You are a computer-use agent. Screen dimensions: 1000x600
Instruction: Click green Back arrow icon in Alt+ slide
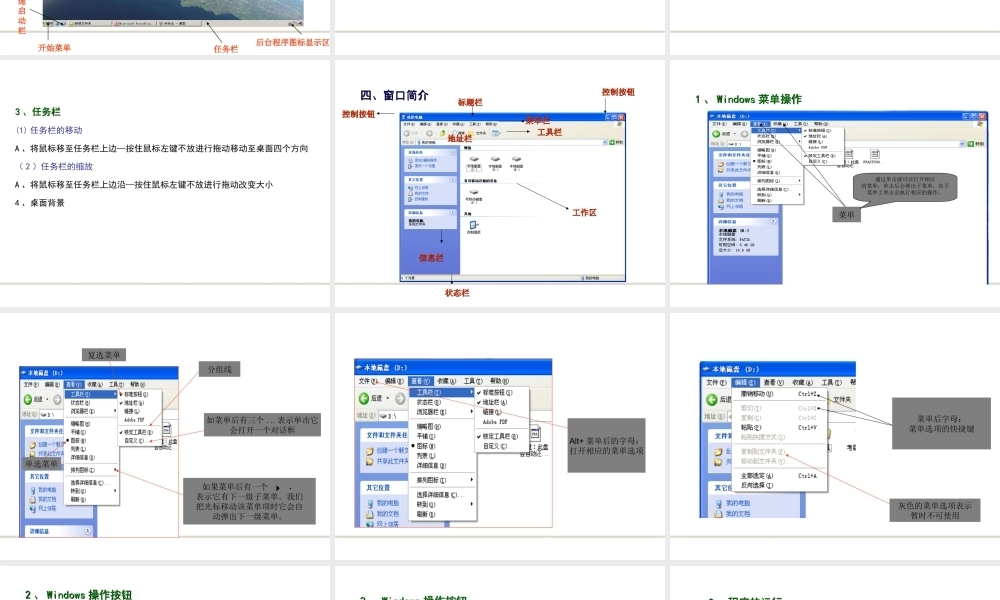[x=364, y=398]
